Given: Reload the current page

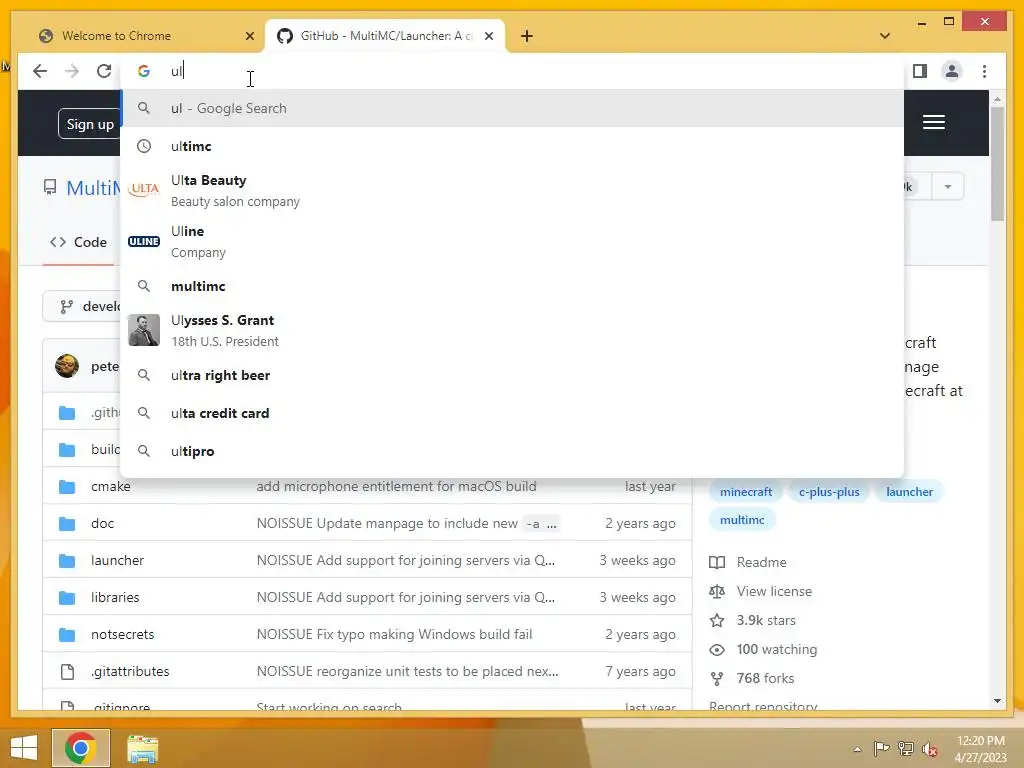Looking at the screenshot, I should pyautogui.click(x=104, y=71).
